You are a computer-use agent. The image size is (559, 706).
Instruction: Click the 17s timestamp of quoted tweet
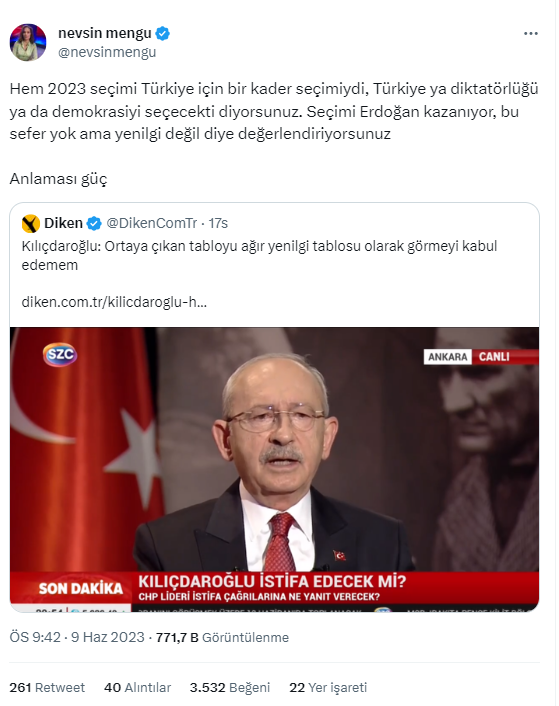218,223
